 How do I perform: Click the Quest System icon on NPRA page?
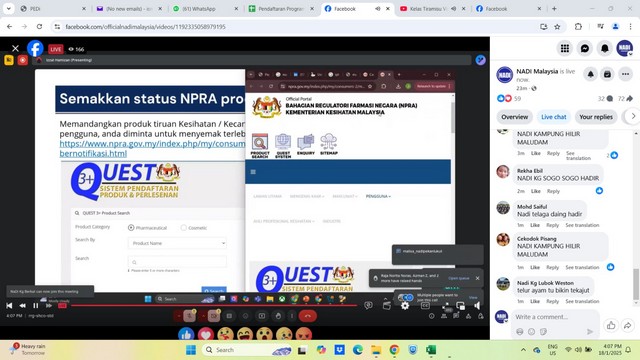coord(283,145)
